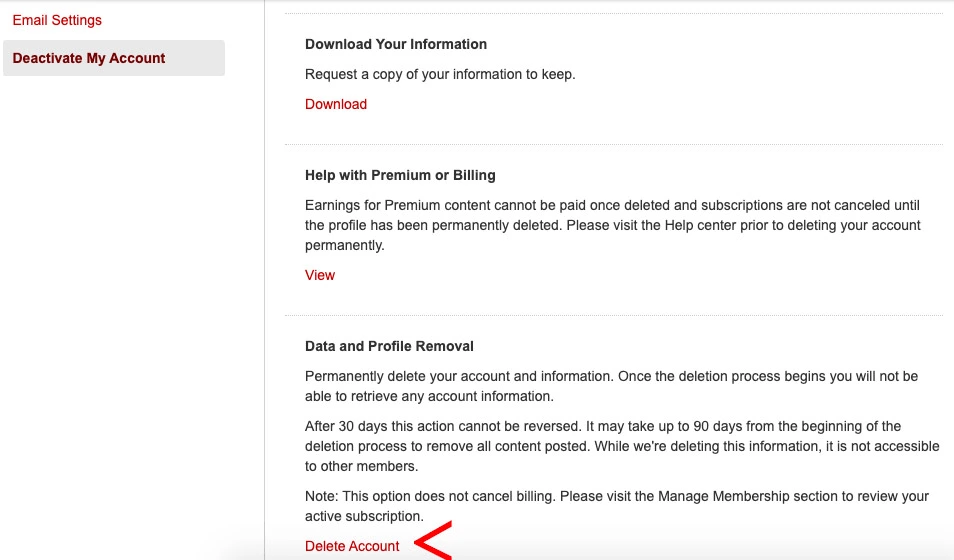Click the Data and Profile Removal heading
Screen dimensions: 954x560
pyautogui.click(x=389, y=346)
